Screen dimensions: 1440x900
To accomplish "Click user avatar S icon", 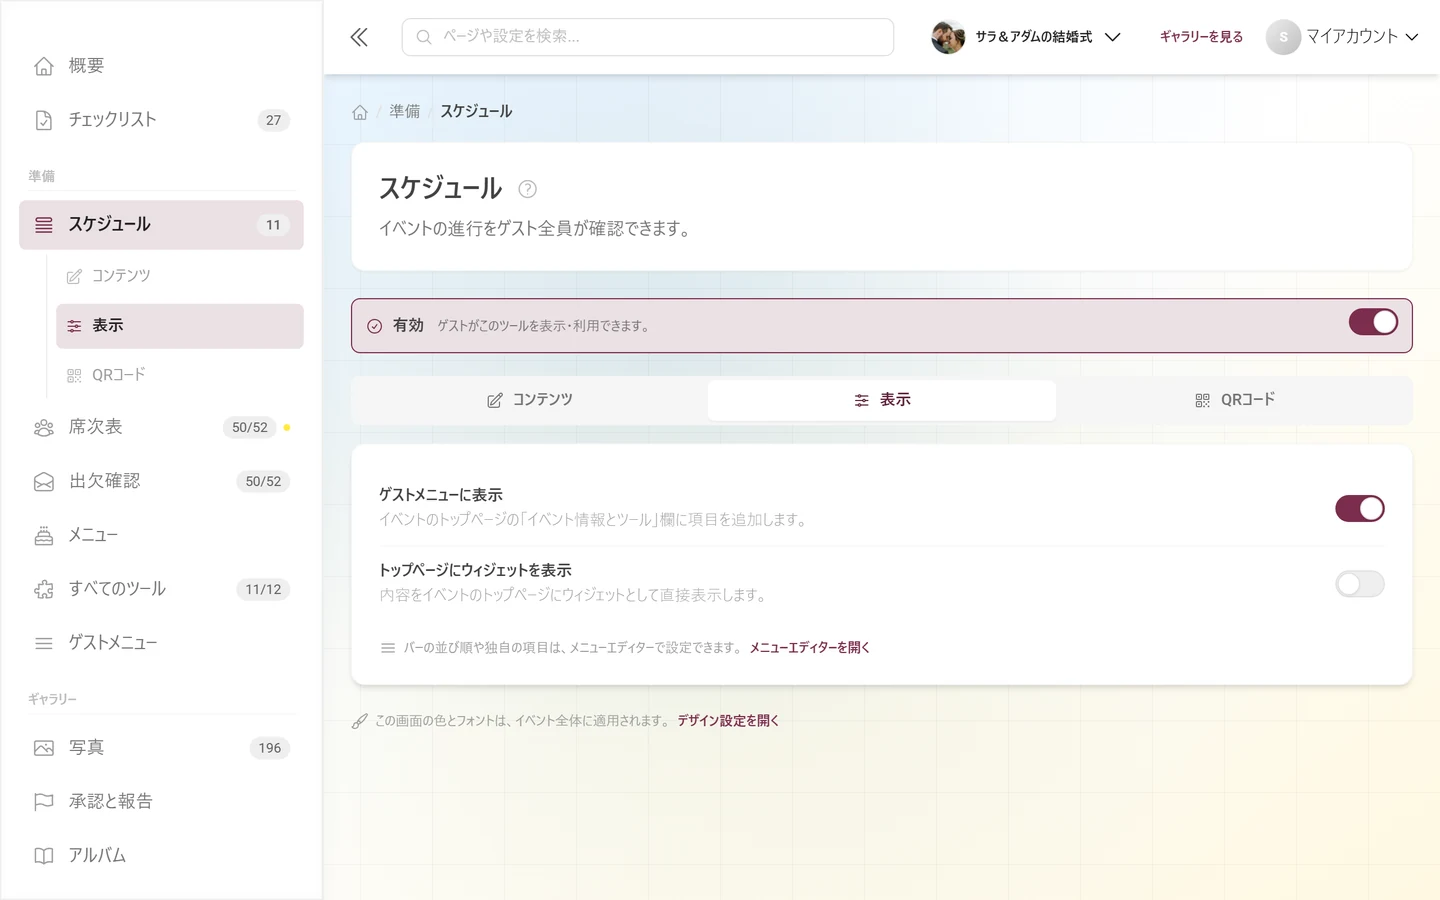I will (1283, 37).
